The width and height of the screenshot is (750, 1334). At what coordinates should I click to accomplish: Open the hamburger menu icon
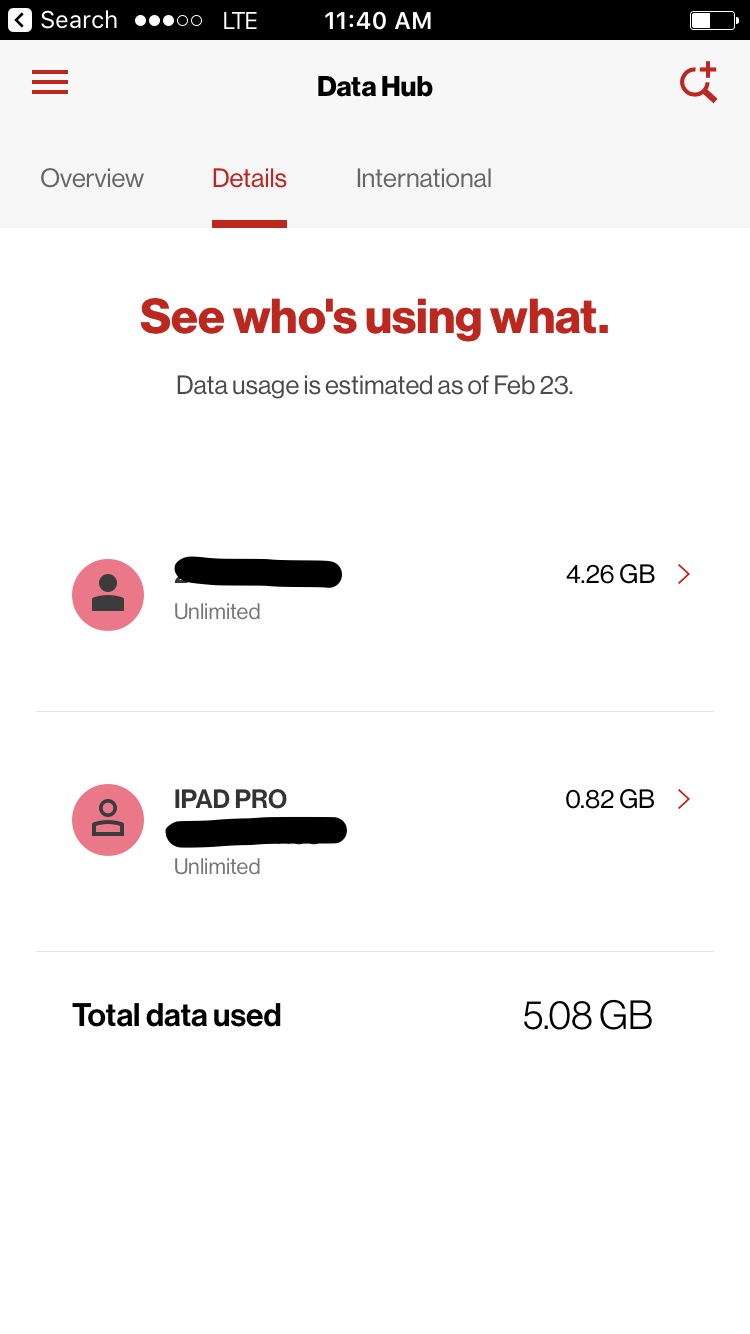50,82
